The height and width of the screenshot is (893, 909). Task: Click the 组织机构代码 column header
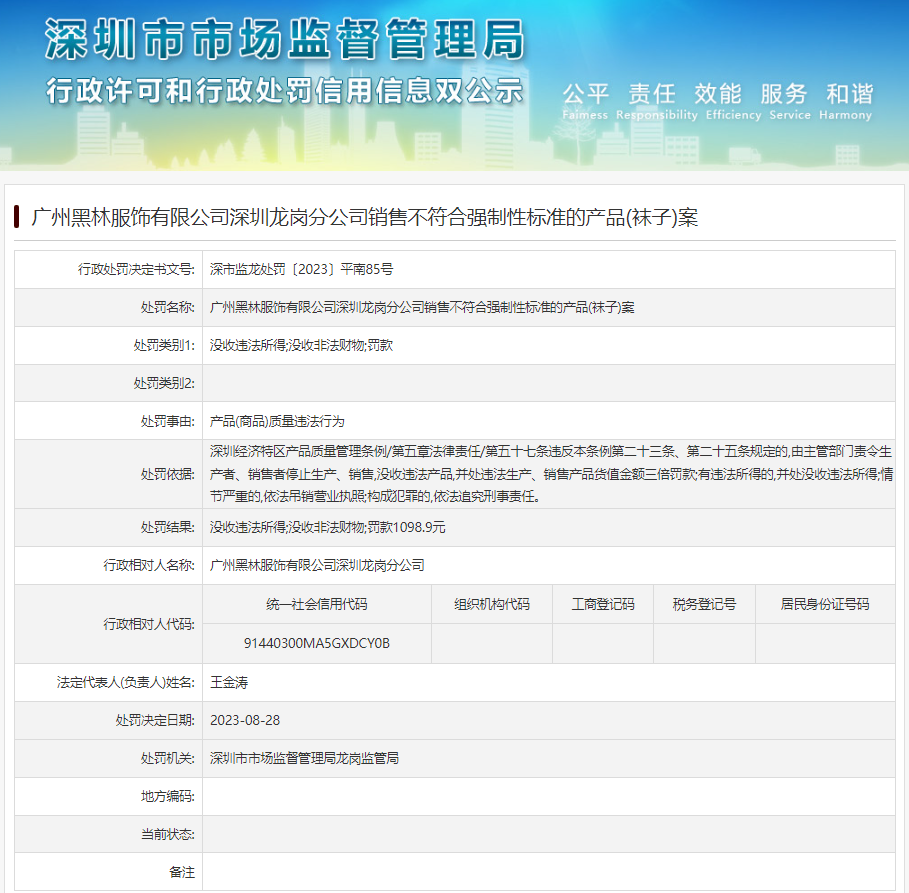tap(492, 604)
